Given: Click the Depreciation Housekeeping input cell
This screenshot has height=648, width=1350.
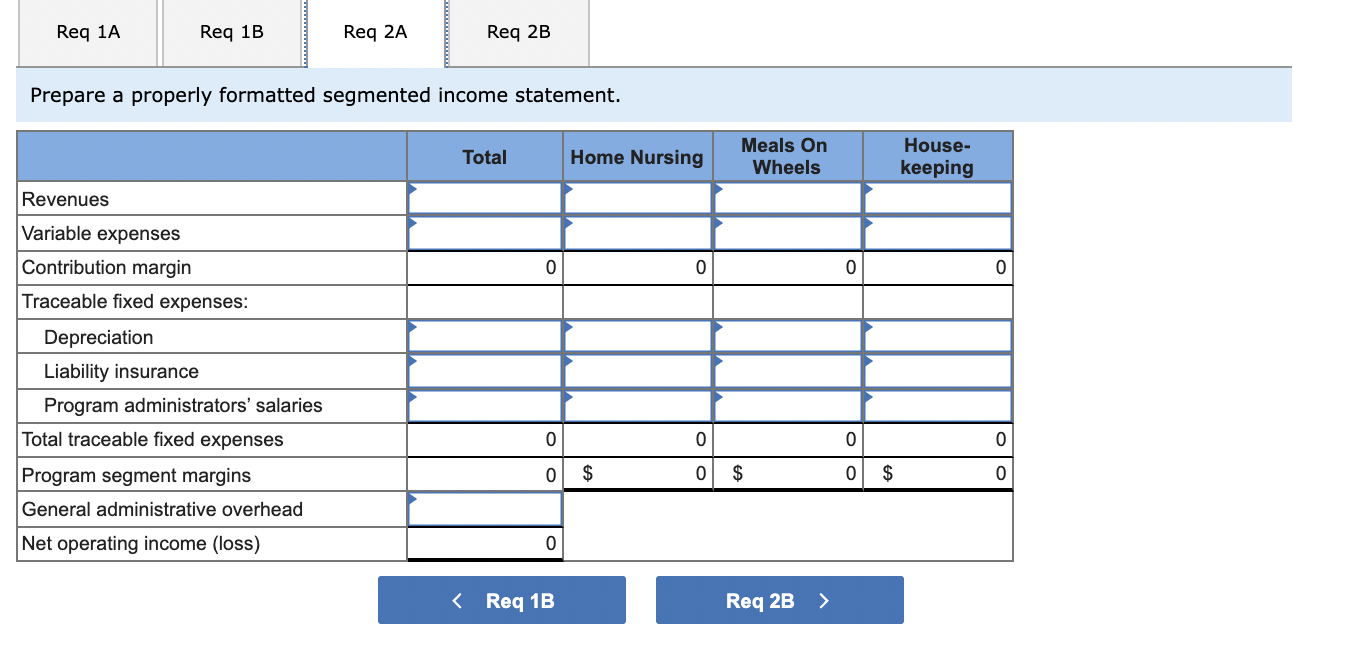Looking at the screenshot, I should click(937, 336).
